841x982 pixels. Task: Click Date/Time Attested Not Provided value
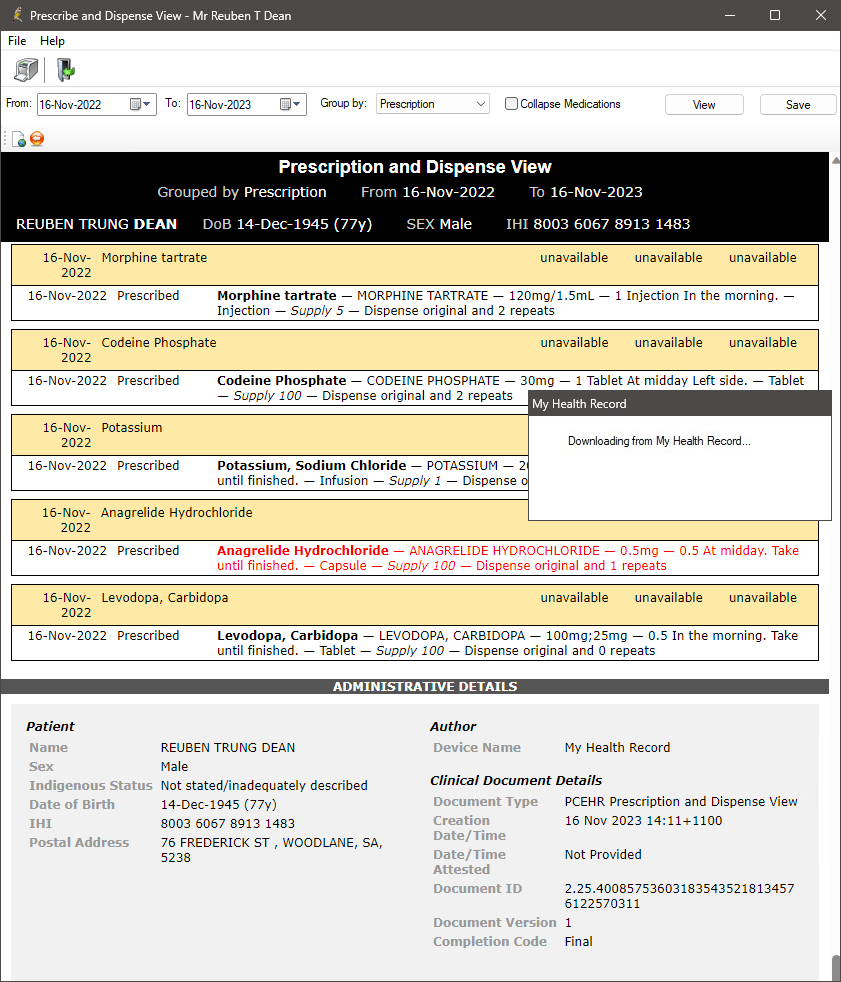[x=602, y=855]
